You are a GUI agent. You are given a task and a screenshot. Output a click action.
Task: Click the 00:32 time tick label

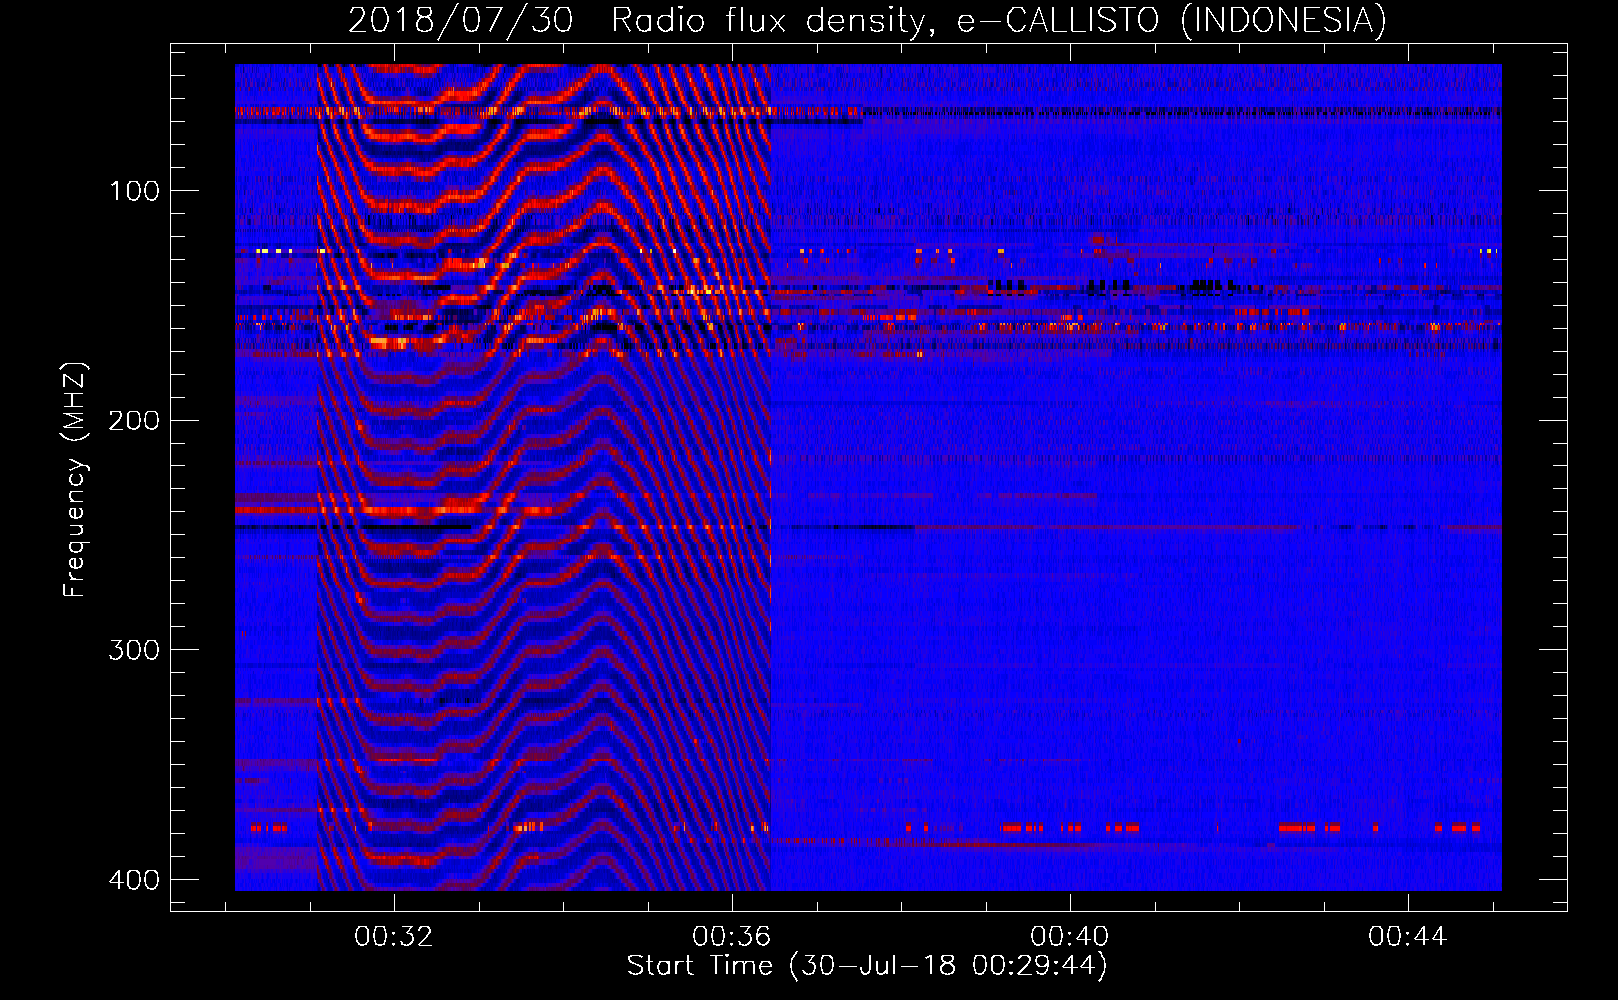394,936
